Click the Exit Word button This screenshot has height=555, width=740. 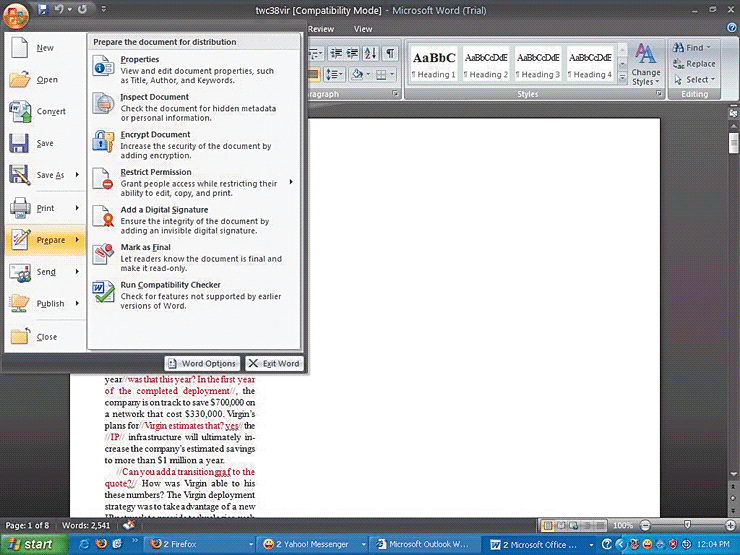click(x=274, y=363)
